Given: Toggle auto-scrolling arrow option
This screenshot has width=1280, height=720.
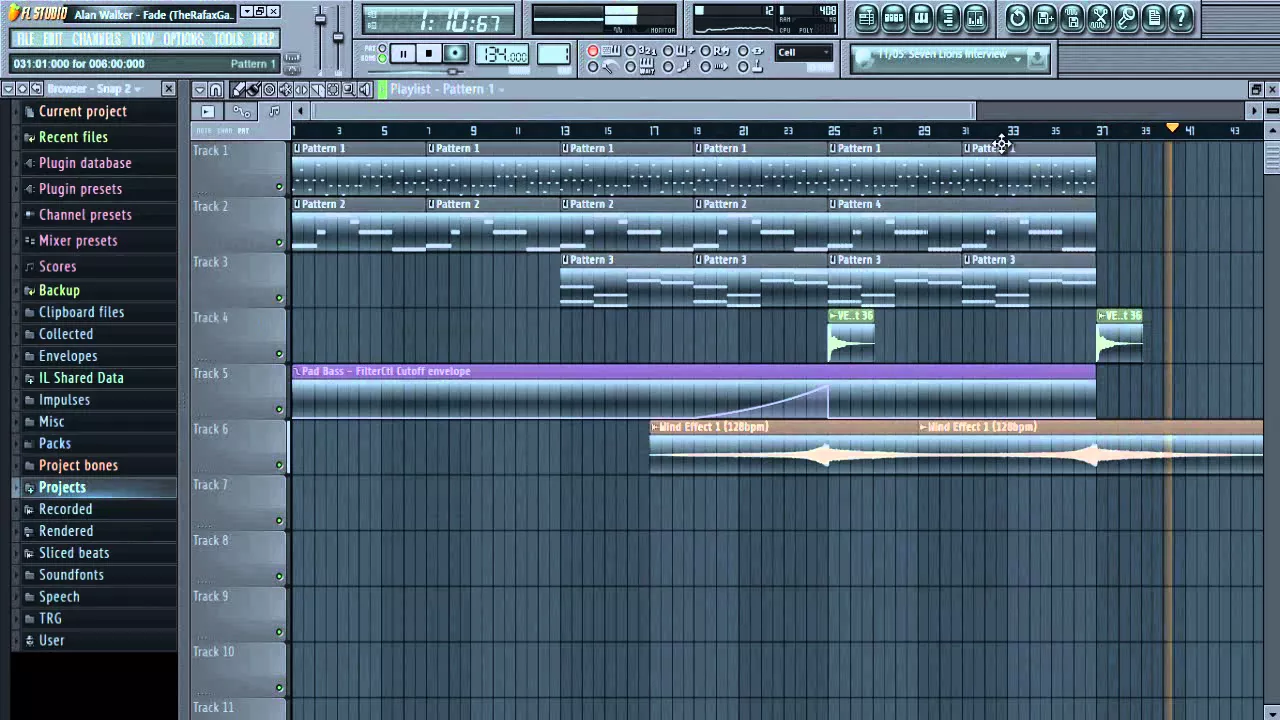Looking at the screenshot, I should coord(705,67).
